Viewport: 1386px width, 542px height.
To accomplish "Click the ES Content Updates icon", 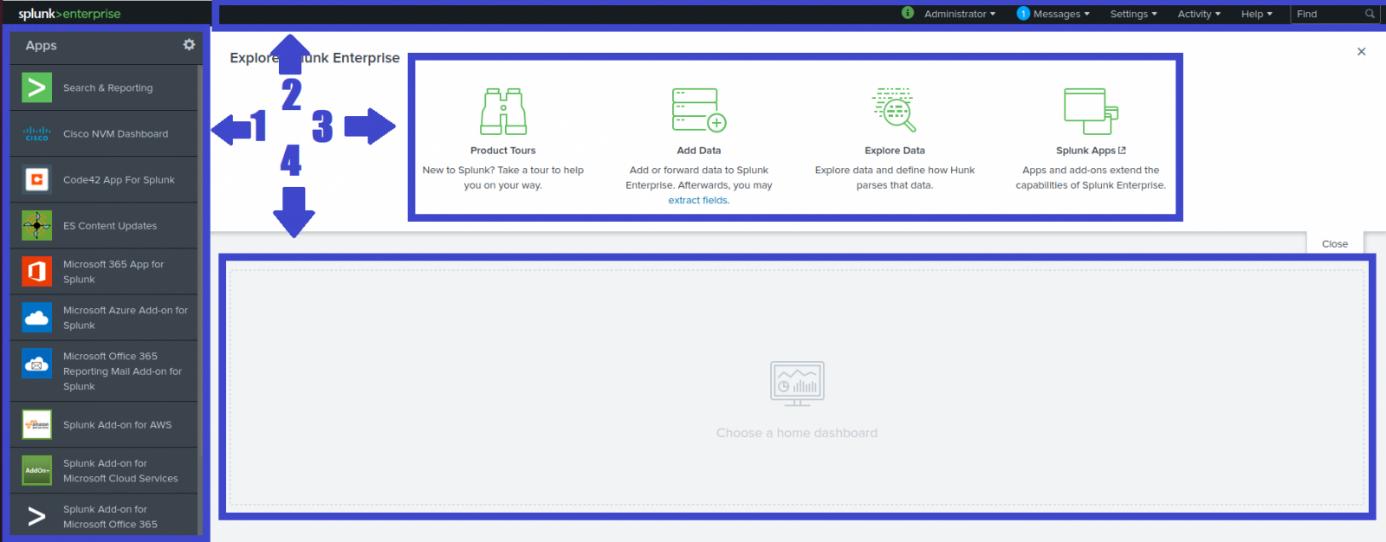I will point(37,226).
